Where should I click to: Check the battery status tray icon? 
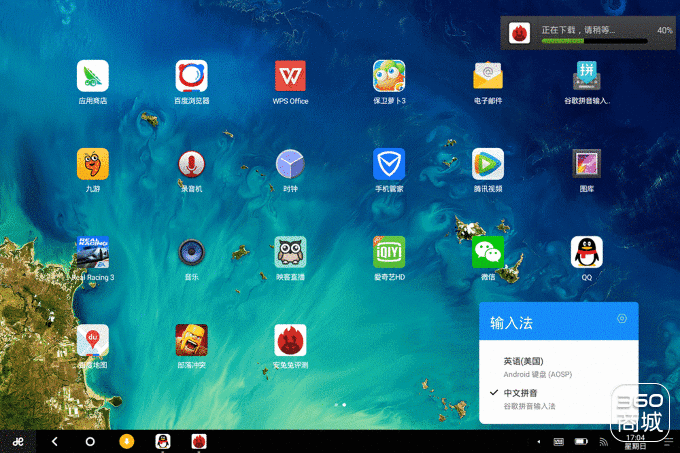tap(581, 442)
